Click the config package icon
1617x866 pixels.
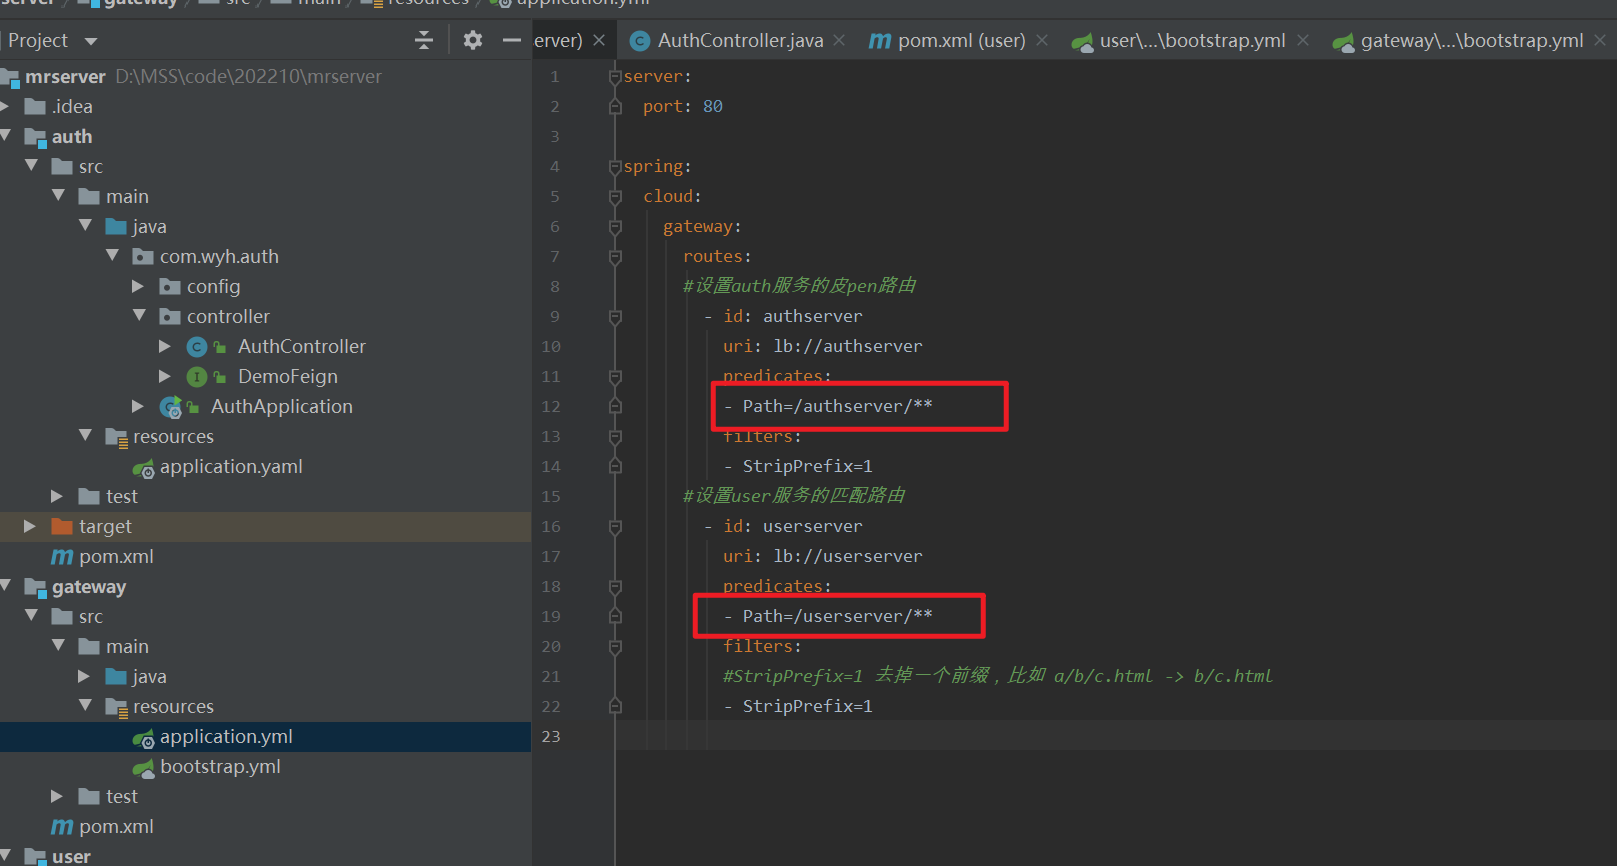coord(170,287)
